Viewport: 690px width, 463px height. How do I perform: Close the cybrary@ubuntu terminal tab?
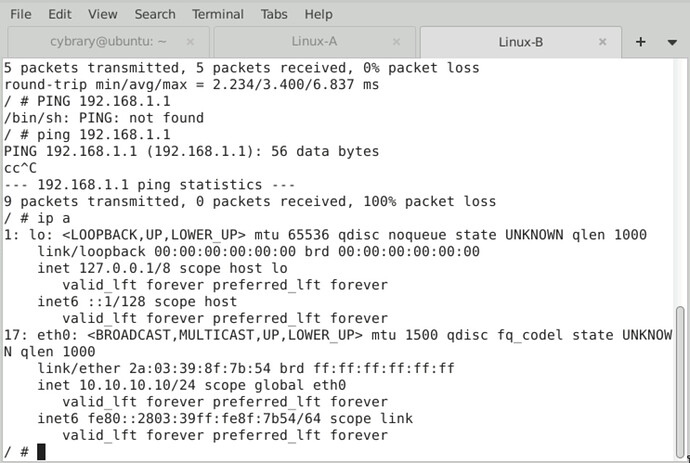[189, 42]
